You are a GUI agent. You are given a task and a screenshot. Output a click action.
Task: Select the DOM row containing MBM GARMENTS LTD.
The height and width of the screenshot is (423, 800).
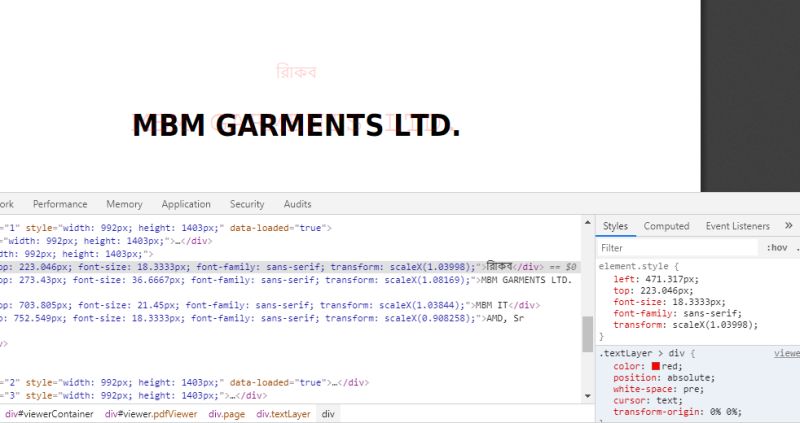tap(291, 280)
